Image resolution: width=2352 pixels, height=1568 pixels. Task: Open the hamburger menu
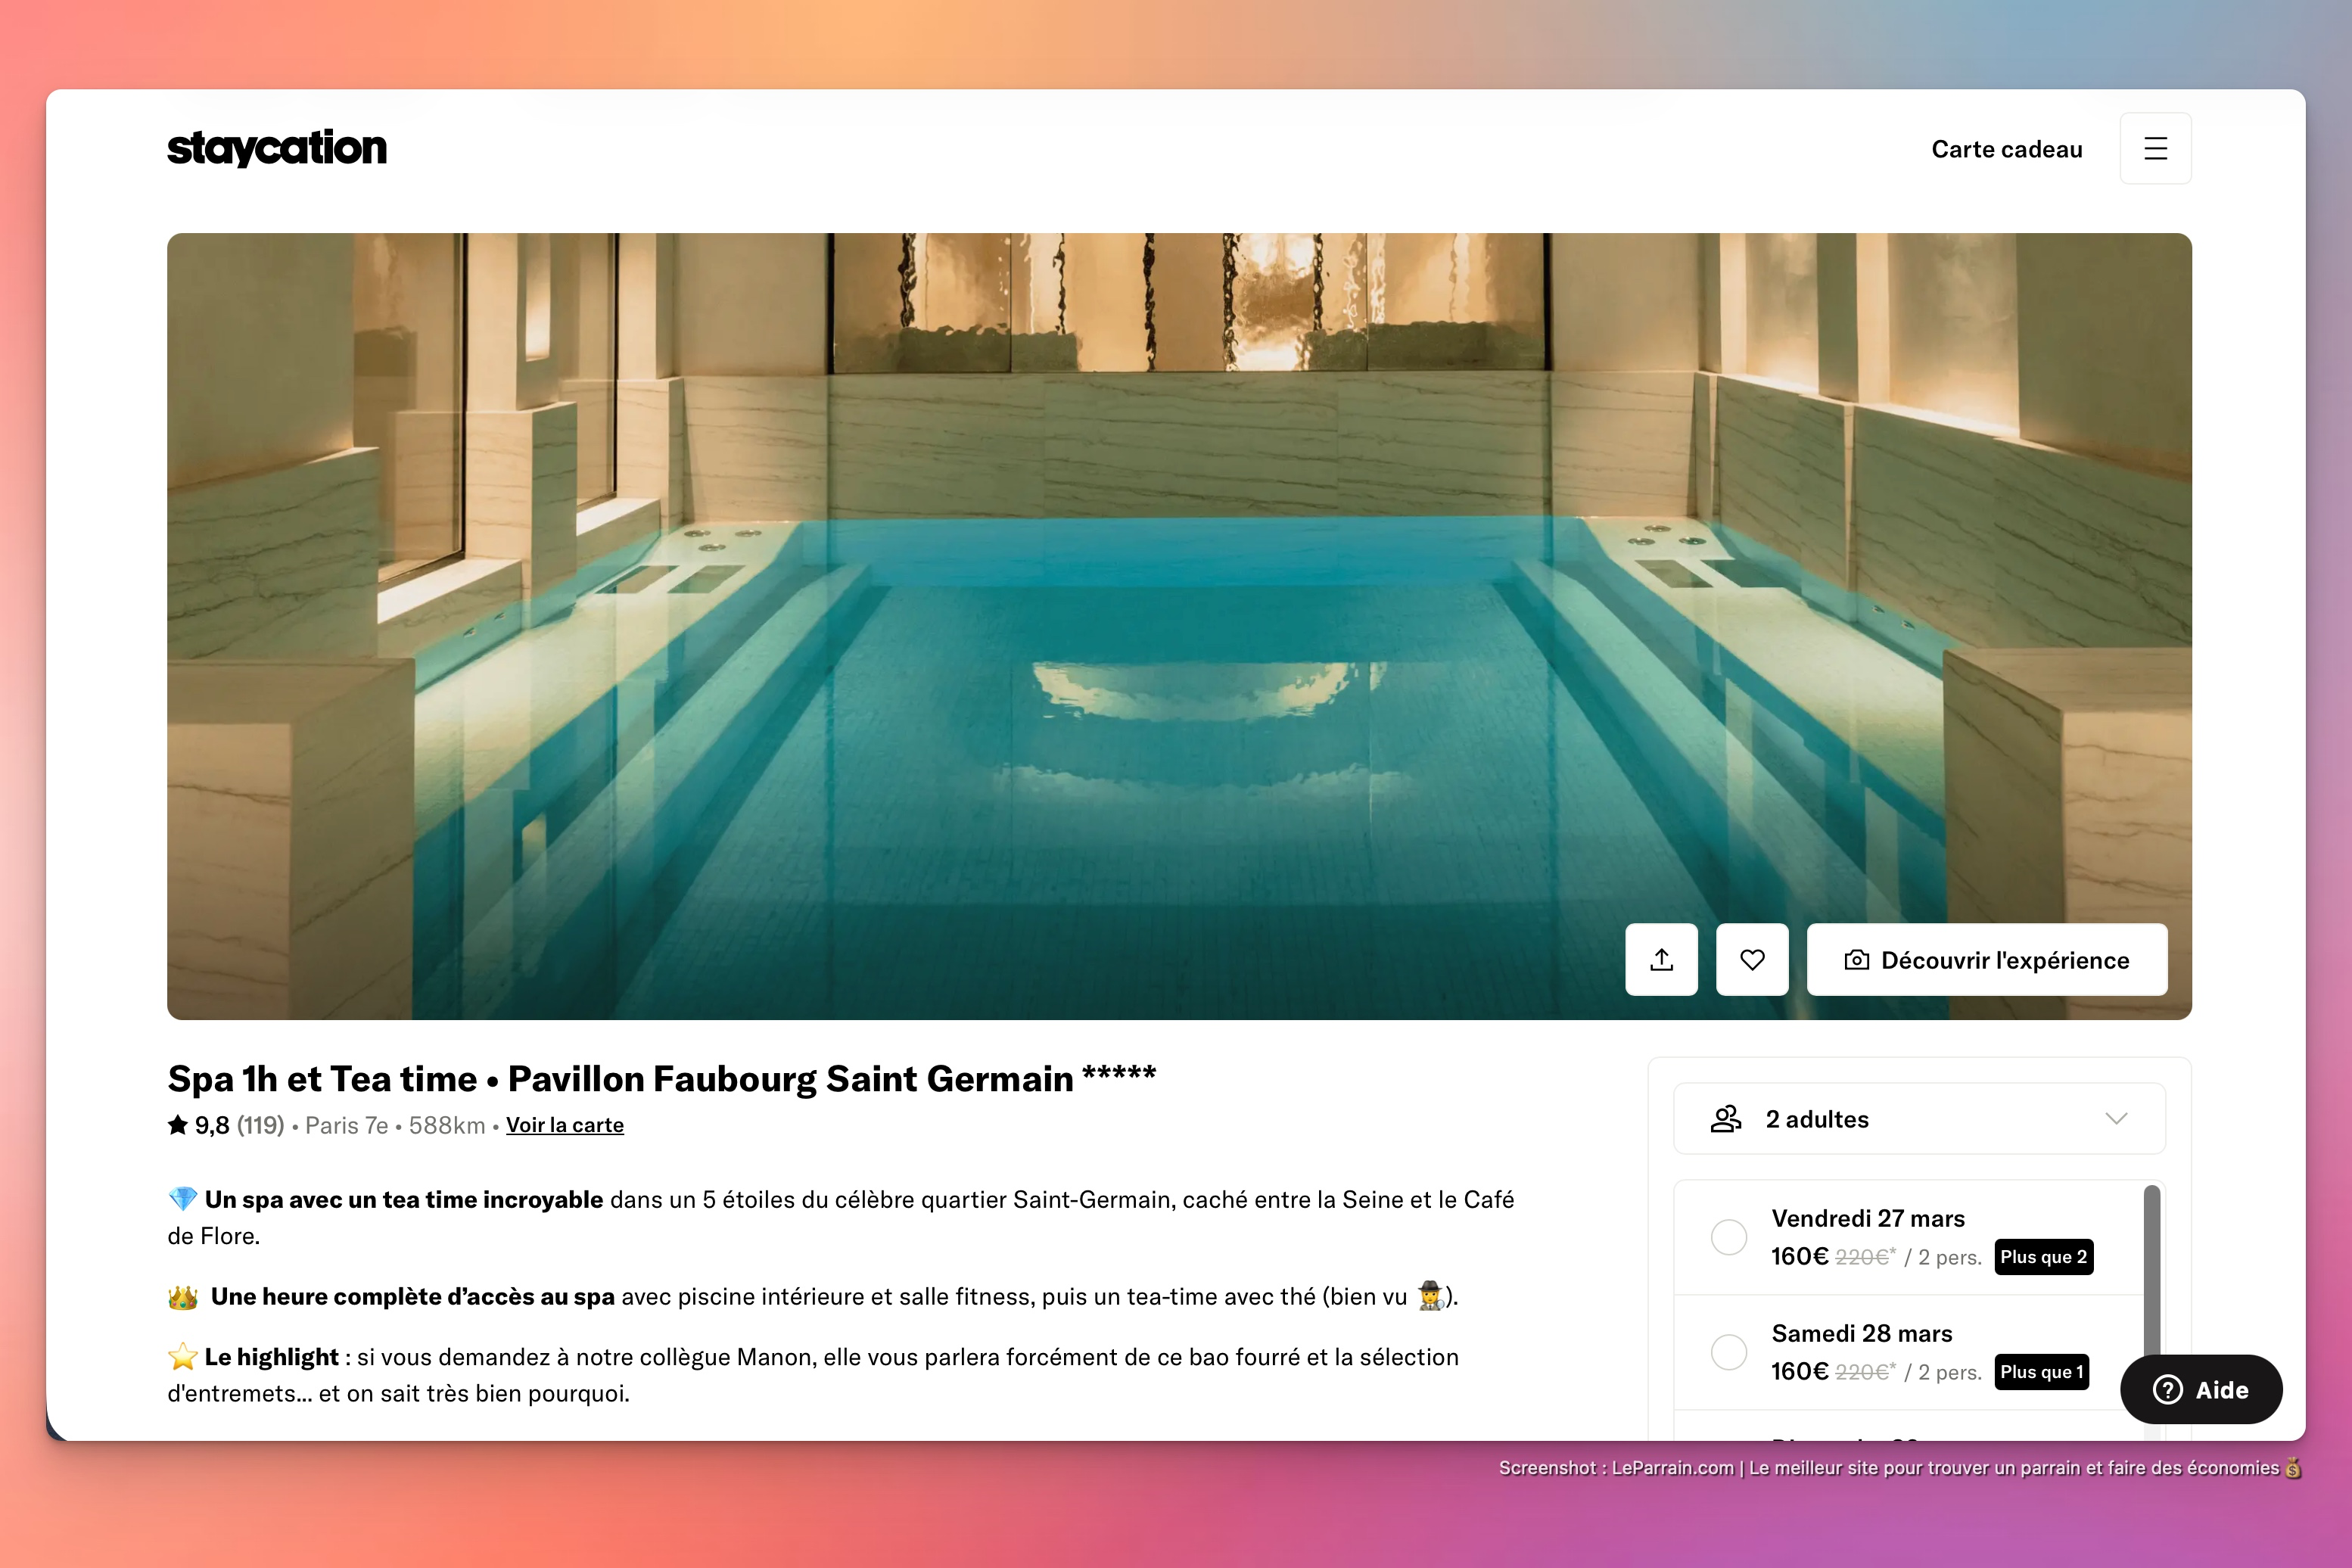pos(2155,149)
